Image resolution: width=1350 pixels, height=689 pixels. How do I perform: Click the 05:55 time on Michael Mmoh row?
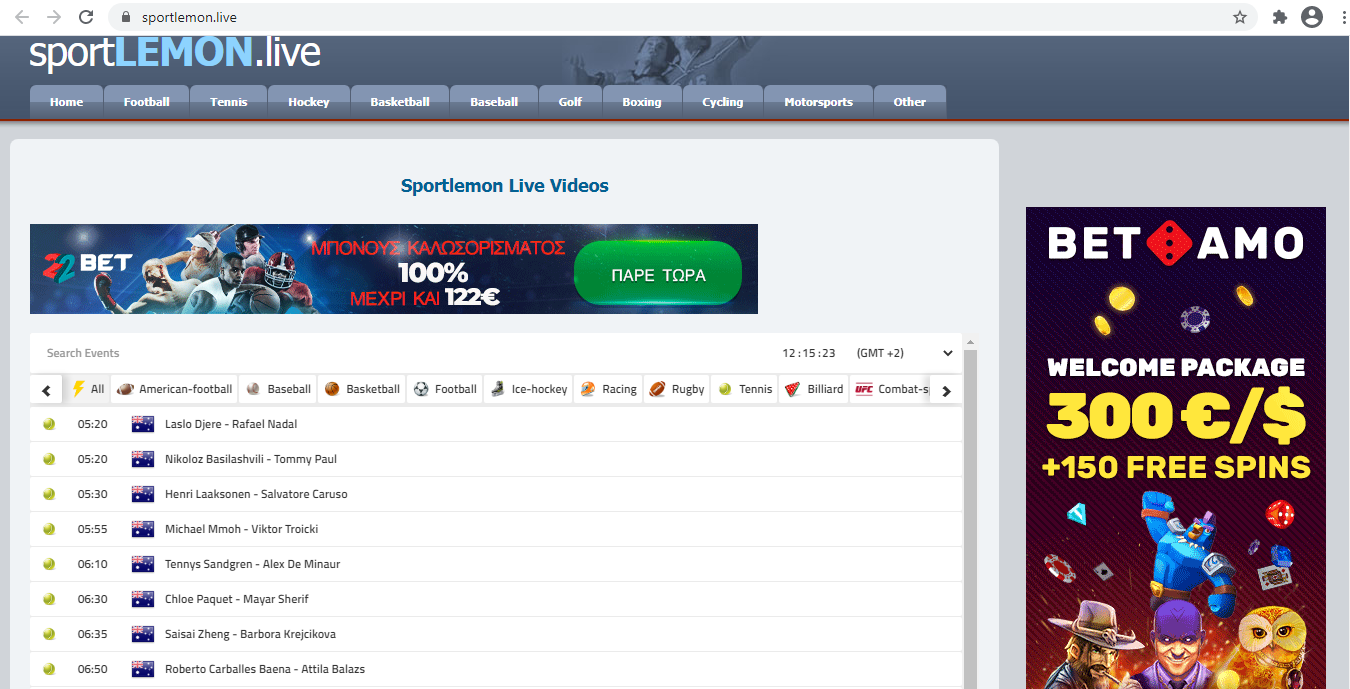[92, 529]
